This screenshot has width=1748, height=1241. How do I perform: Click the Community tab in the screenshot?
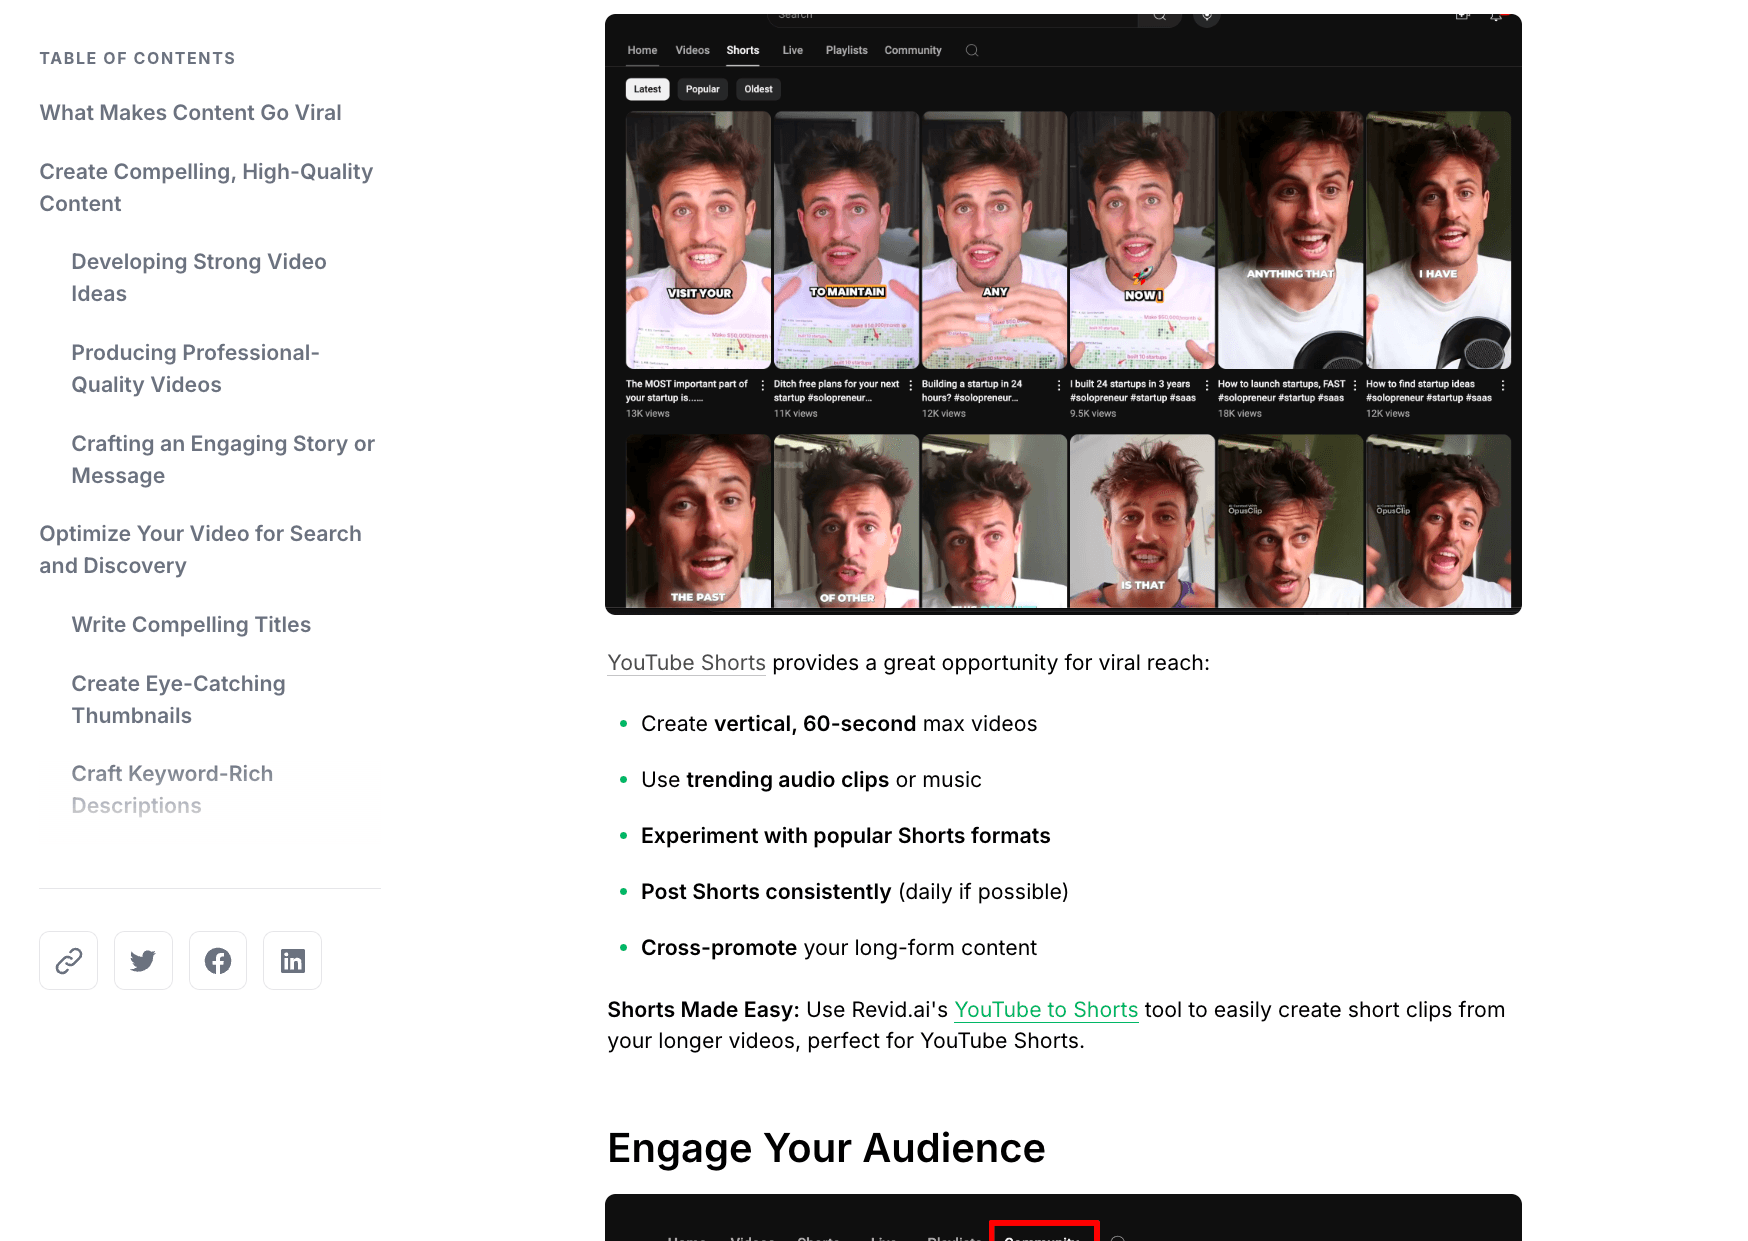[x=912, y=50]
